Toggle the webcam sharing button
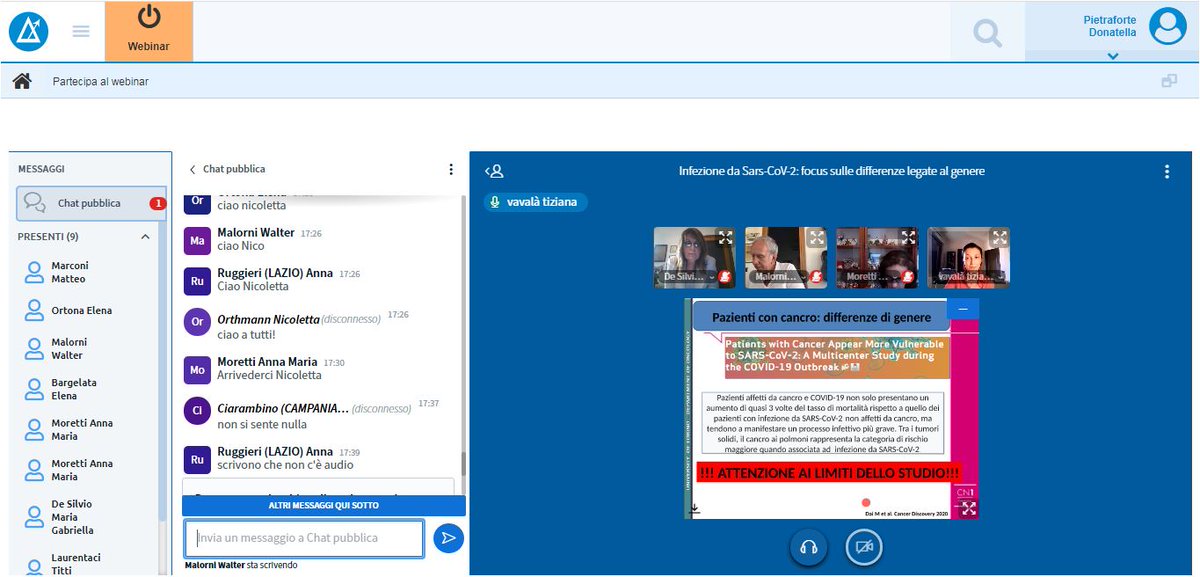This screenshot has height=577, width=1200. tap(864, 547)
